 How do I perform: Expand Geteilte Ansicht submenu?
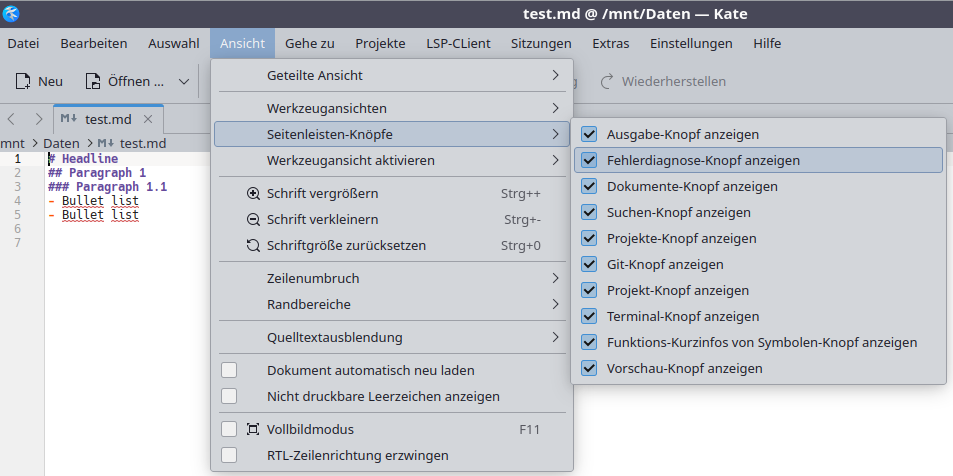(x=392, y=75)
